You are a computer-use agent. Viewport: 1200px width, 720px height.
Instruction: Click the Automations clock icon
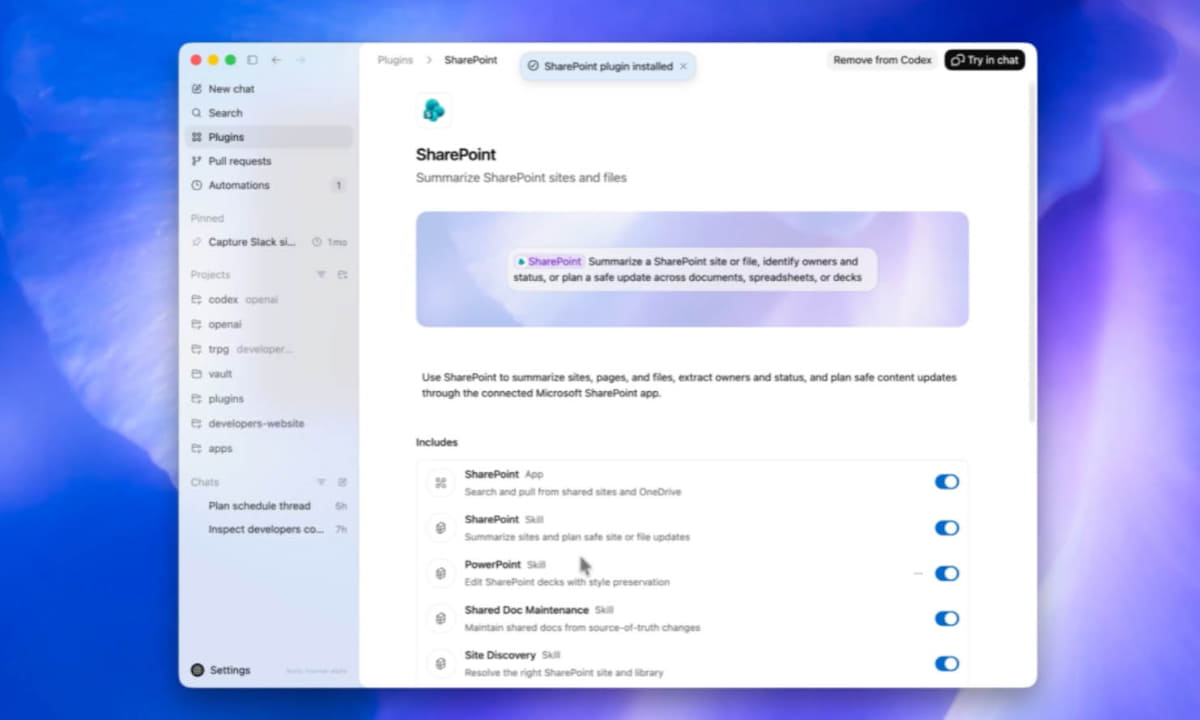click(197, 185)
